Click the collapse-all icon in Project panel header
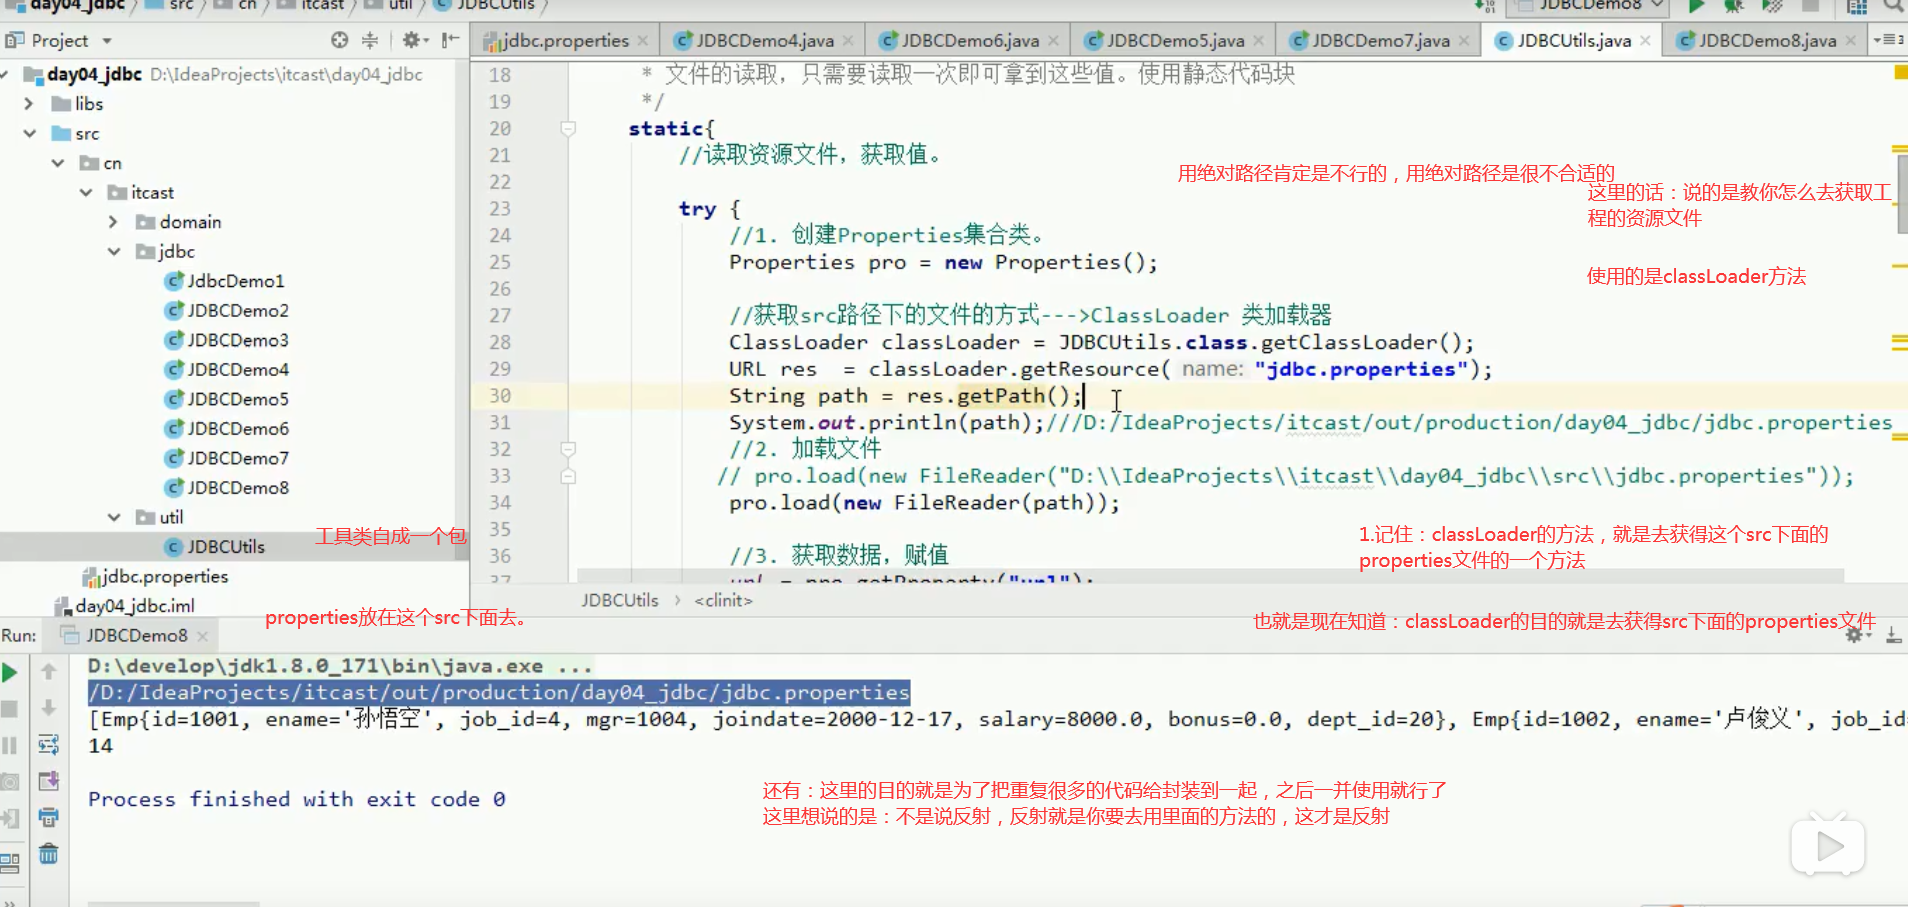This screenshot has width=1908, height=907. (370, 40)
